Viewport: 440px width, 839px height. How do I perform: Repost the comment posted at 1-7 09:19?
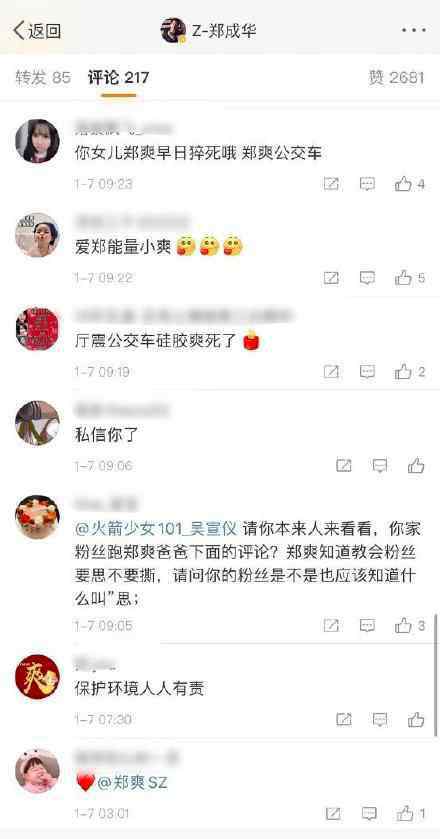pyautogui.click(x=331, y=372)
